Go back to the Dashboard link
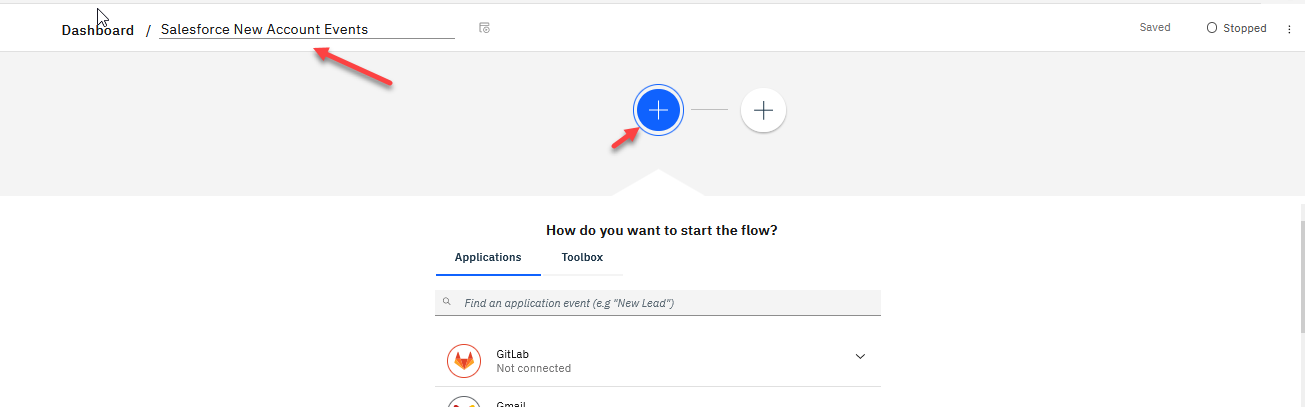The height and width of the screenshot is (407, 1305). pyautogui.click(x=97, y=30)
